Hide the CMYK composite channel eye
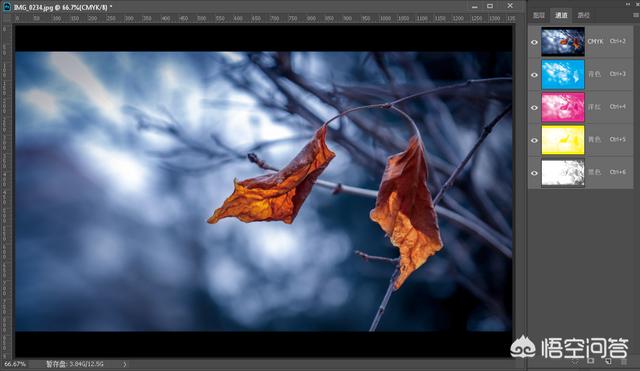This screenshot has height=371, width=640. coord(534,42)
